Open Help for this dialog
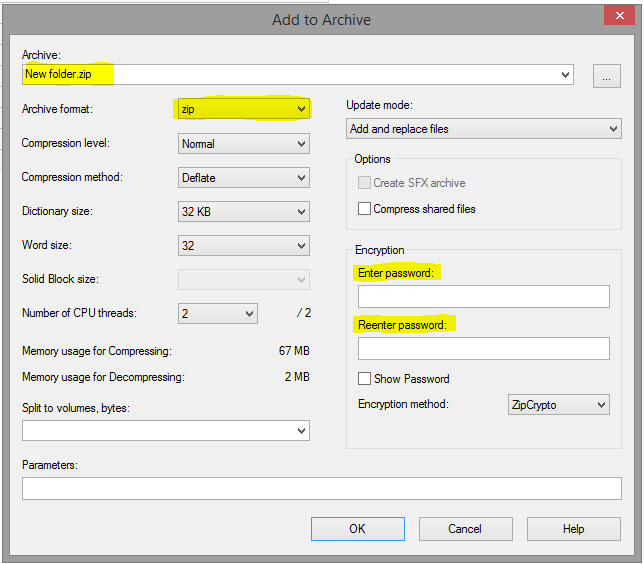This screenshot has width=644, height=564. tap(573, 529)
